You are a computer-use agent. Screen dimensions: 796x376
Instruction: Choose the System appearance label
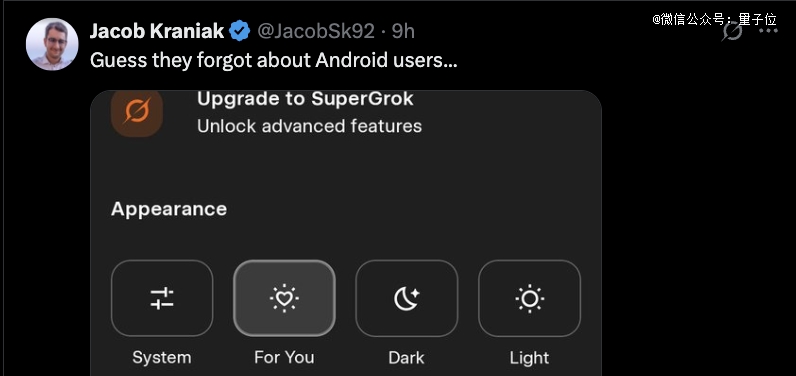pos(162,358)
